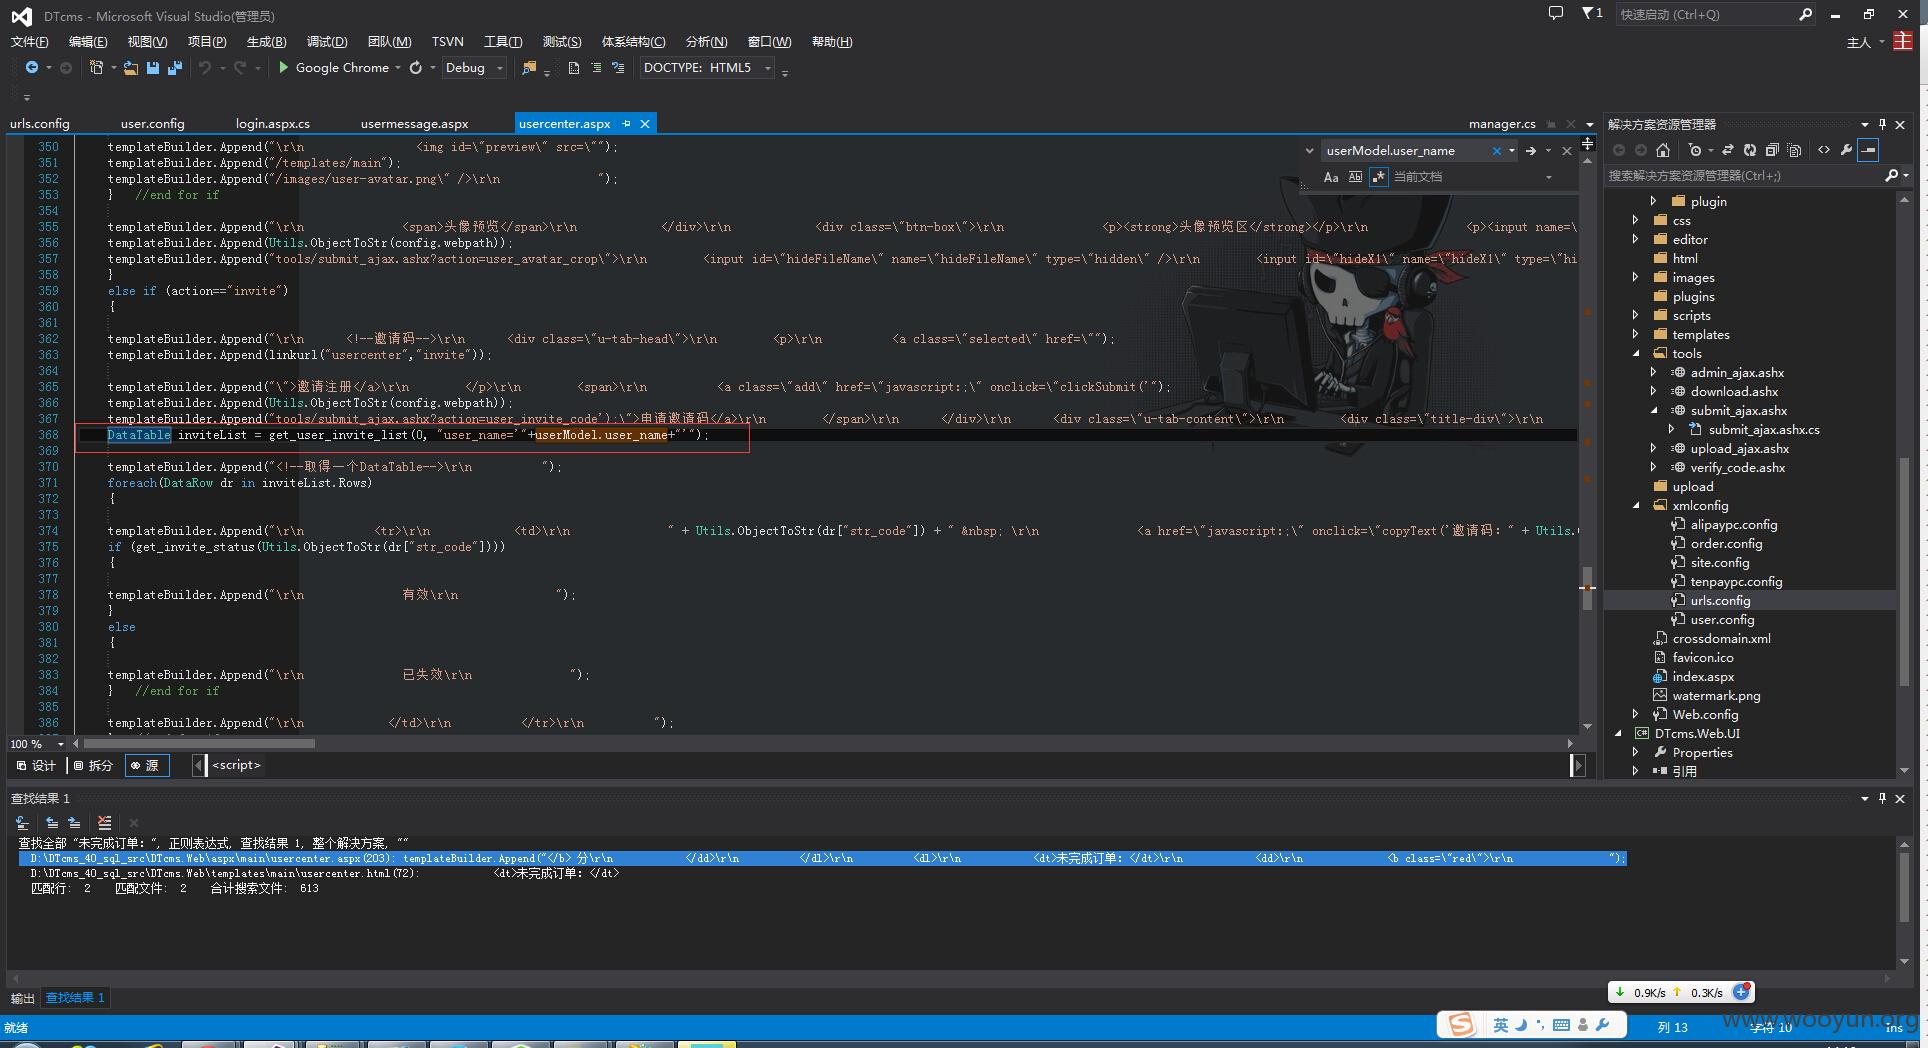Switch to Split view (拆分)
1928x1048 pixels.
(93, 765)
